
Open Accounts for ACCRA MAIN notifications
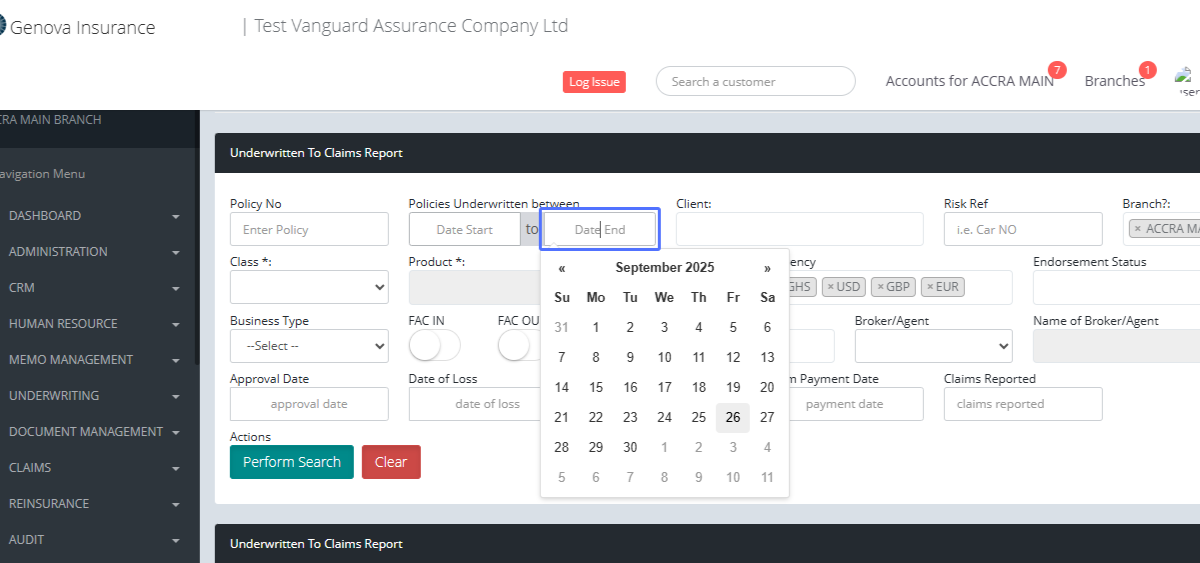point(969,81)
